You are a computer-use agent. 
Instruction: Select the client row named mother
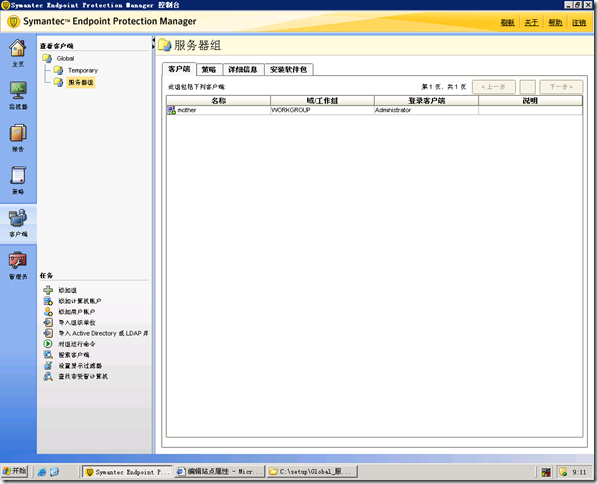pos(375,110)
